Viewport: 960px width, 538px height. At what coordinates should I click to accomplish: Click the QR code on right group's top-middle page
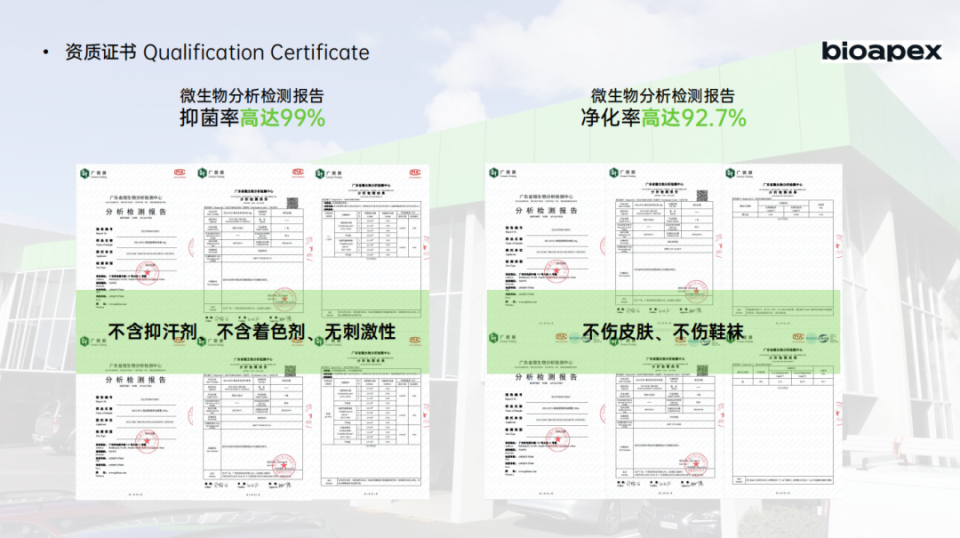click(702, 195)
